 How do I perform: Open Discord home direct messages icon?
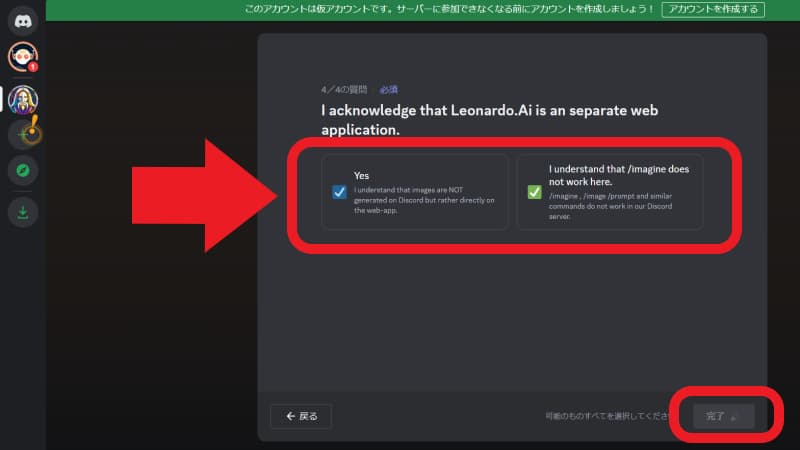click(22, 21)
